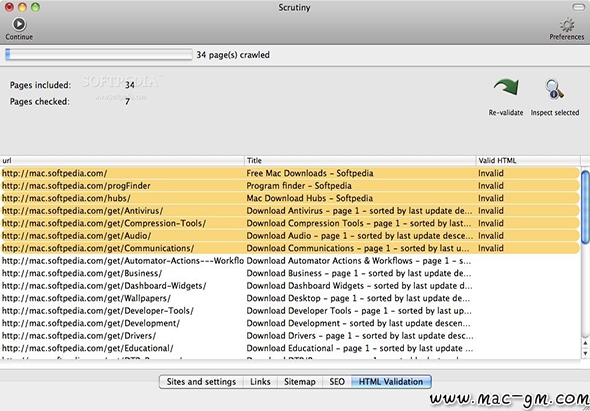Select the /get/Development/ url row

290,323
